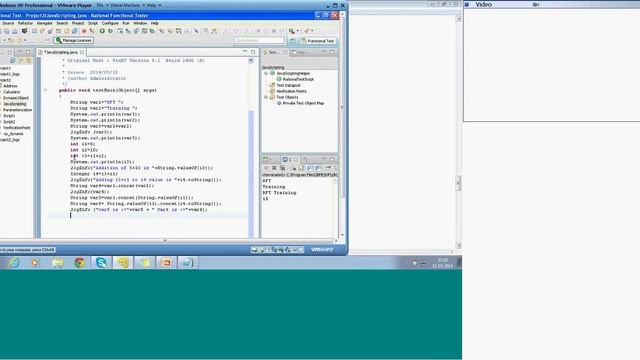Screen dimensions: 640x360
Task: Open the Window menu
Action: [x=140, y=23]
